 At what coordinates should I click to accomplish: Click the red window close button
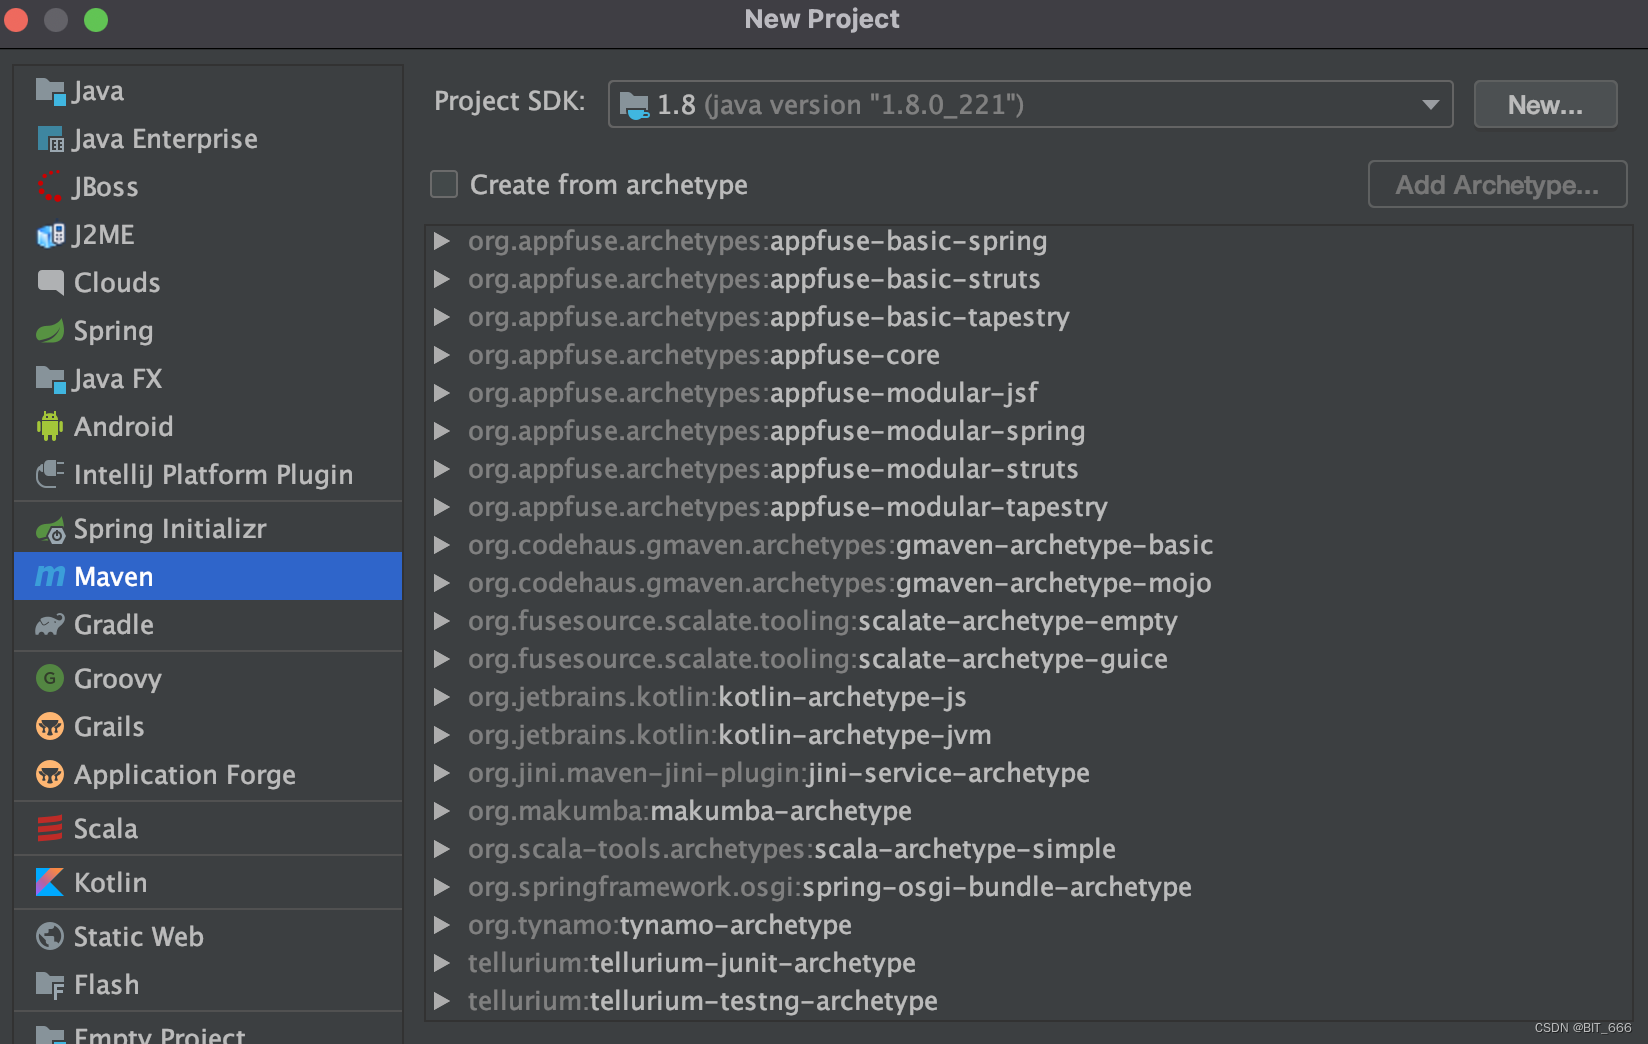[16, 20]
